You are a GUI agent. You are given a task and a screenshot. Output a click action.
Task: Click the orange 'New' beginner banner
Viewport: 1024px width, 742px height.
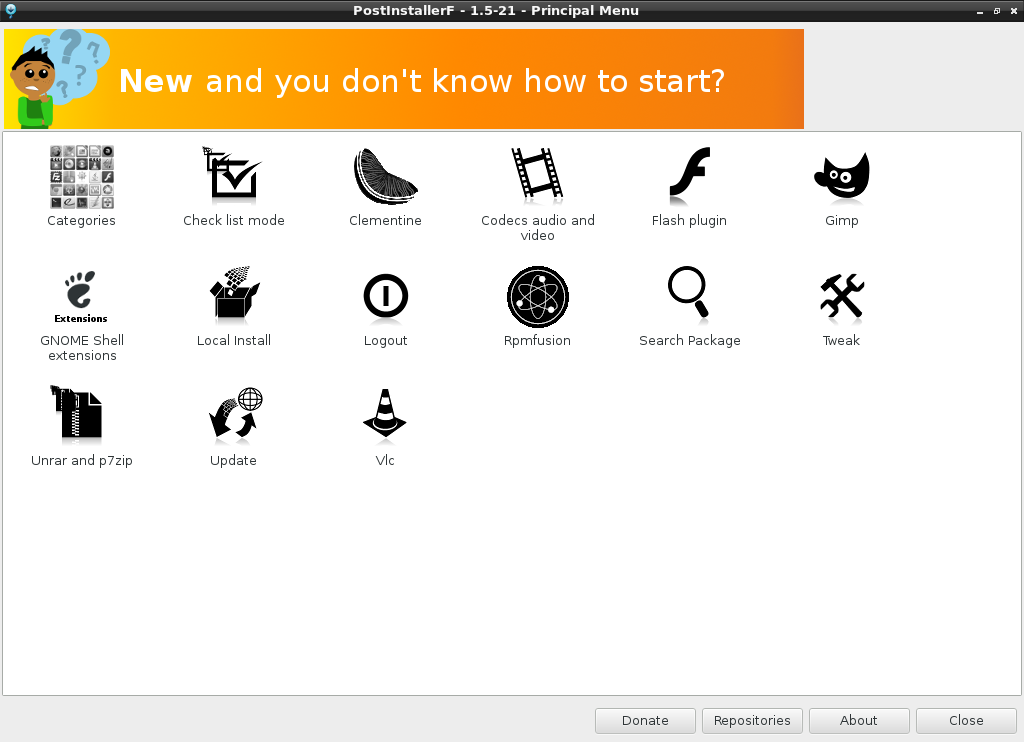[x=404, y=79]
